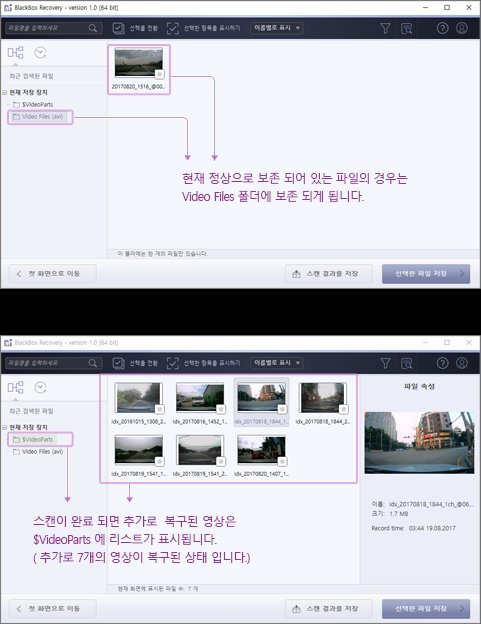Click 최근 검색된 파일 in the one-file window sidebar

(x=31, y=76)
